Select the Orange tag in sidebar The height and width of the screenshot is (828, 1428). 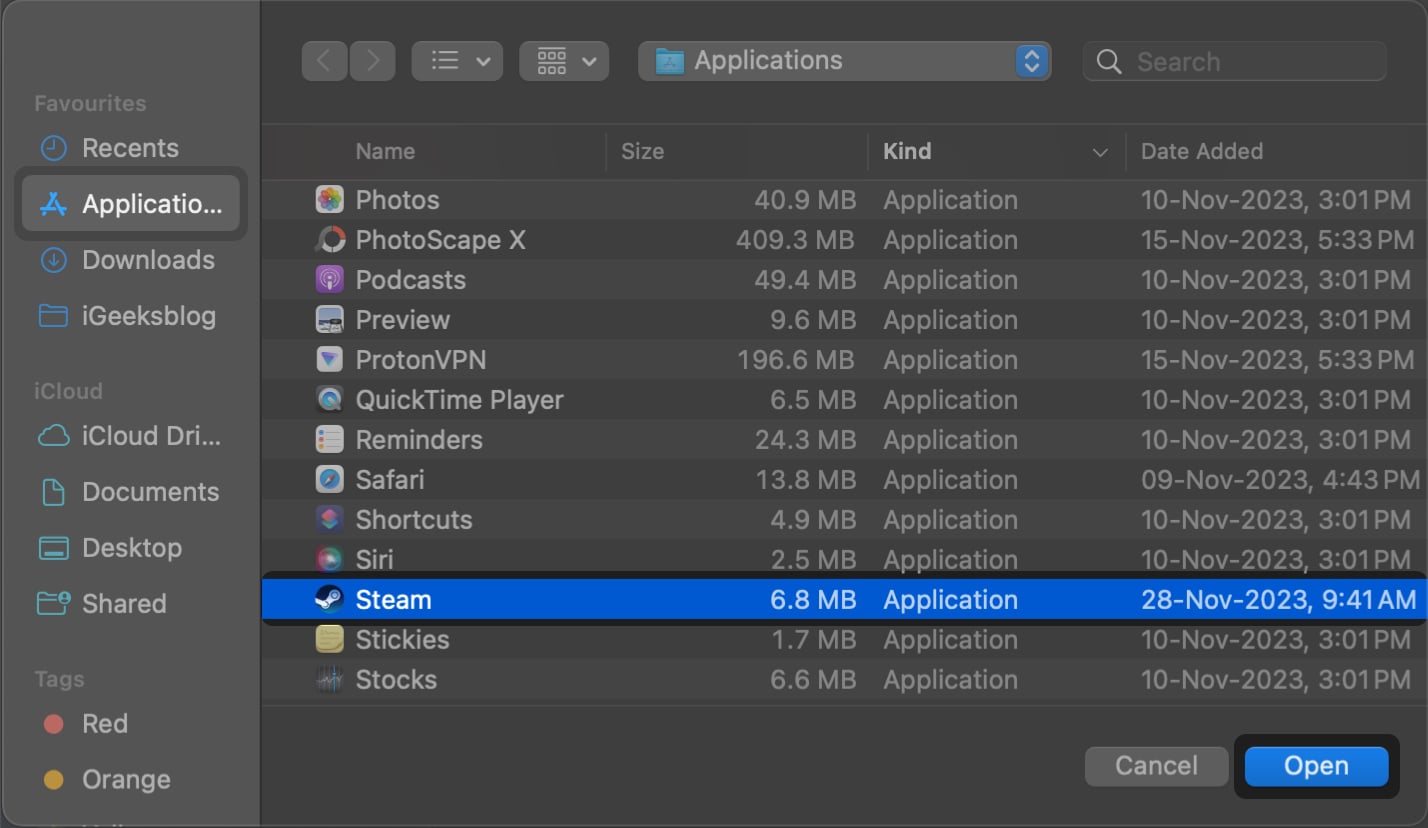click(x=108, y=780)
